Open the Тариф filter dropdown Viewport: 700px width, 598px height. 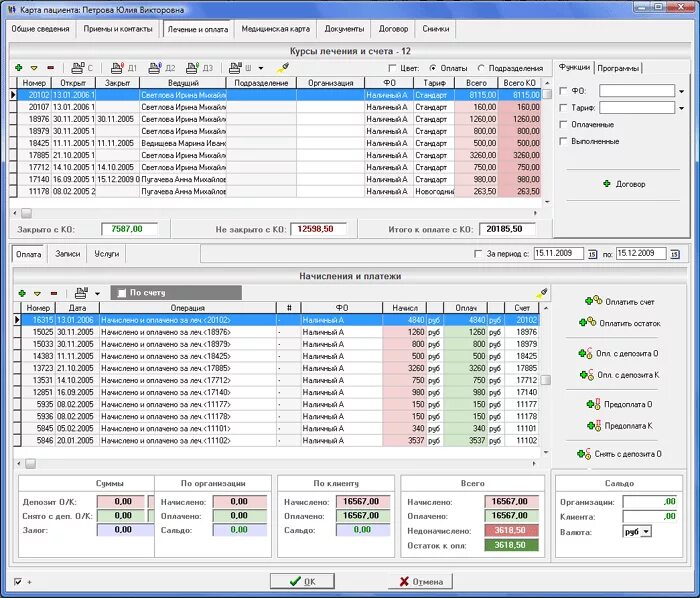tap(681, 108)
